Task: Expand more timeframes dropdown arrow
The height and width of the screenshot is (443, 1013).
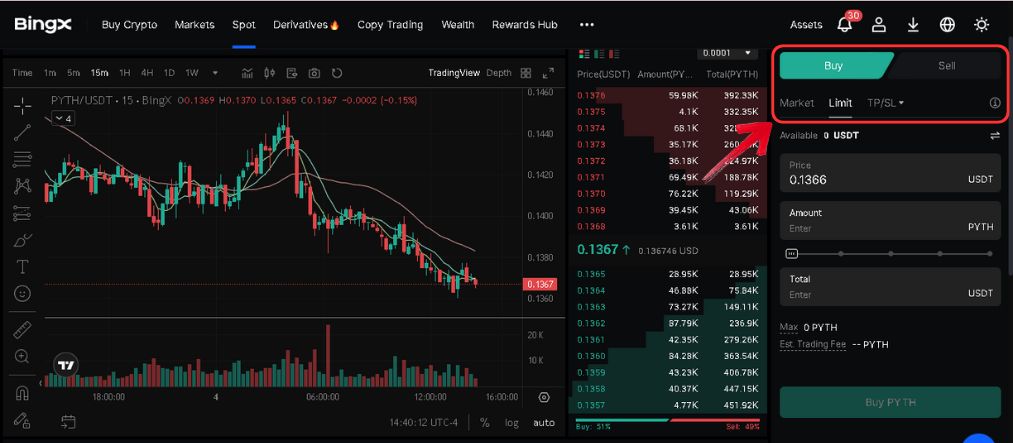Action: pos(215,73)
